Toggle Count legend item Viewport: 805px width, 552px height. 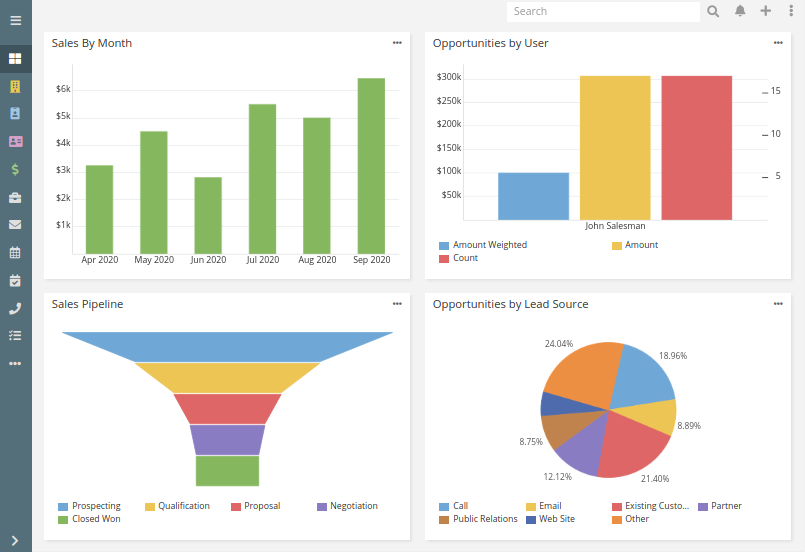click(458, 258)
